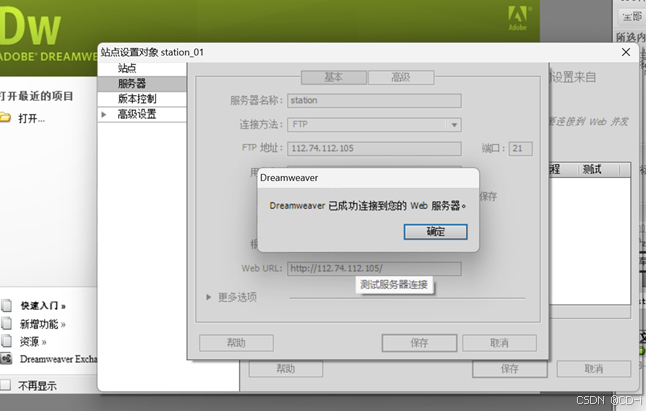Click the Dreamweaver Exchange icon

tap(6, 359)
